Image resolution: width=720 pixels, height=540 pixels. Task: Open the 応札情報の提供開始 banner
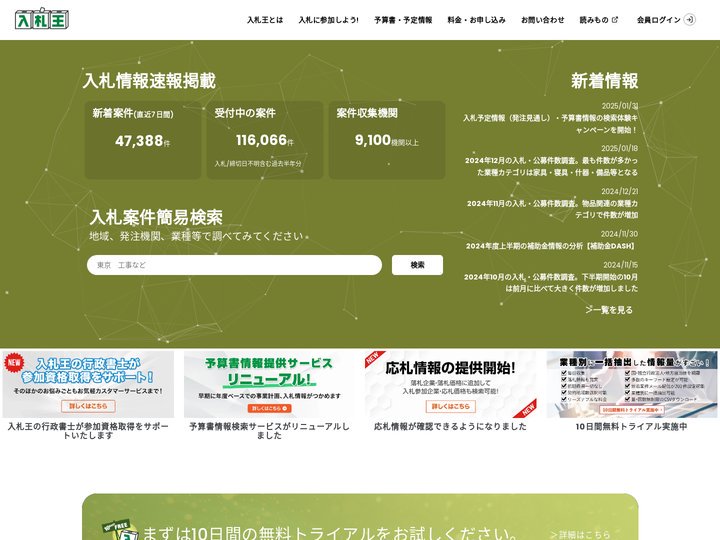tap(450, 384)
